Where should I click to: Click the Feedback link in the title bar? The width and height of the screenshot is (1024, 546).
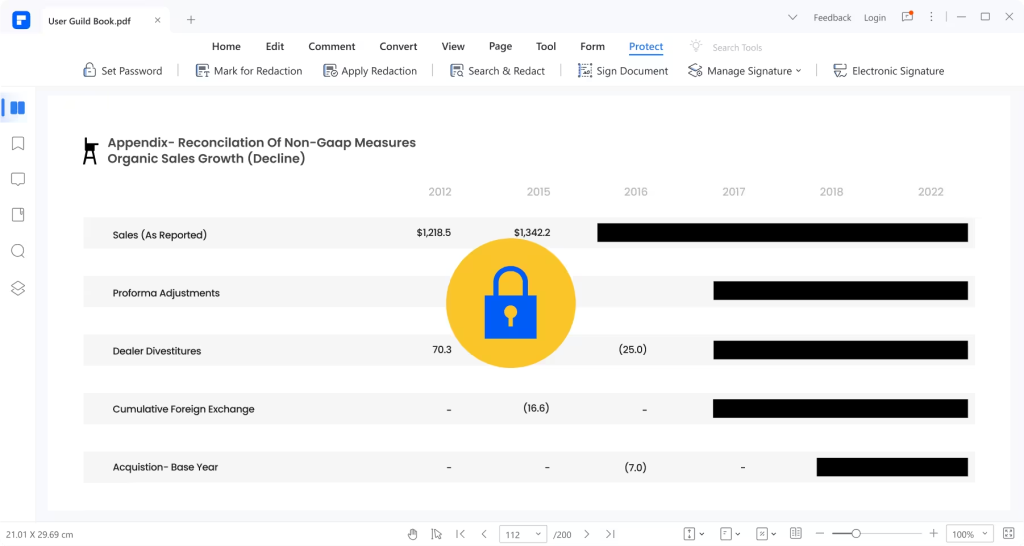[832, 18]
